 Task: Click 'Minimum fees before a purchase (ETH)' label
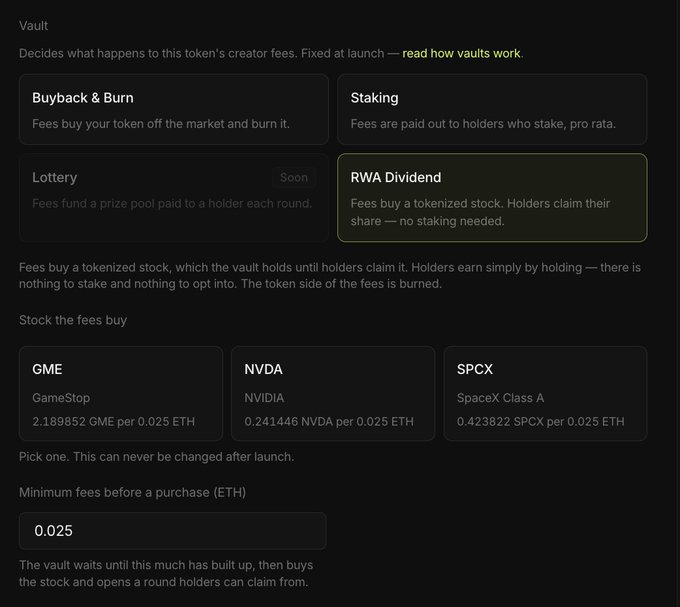point(133,493)
